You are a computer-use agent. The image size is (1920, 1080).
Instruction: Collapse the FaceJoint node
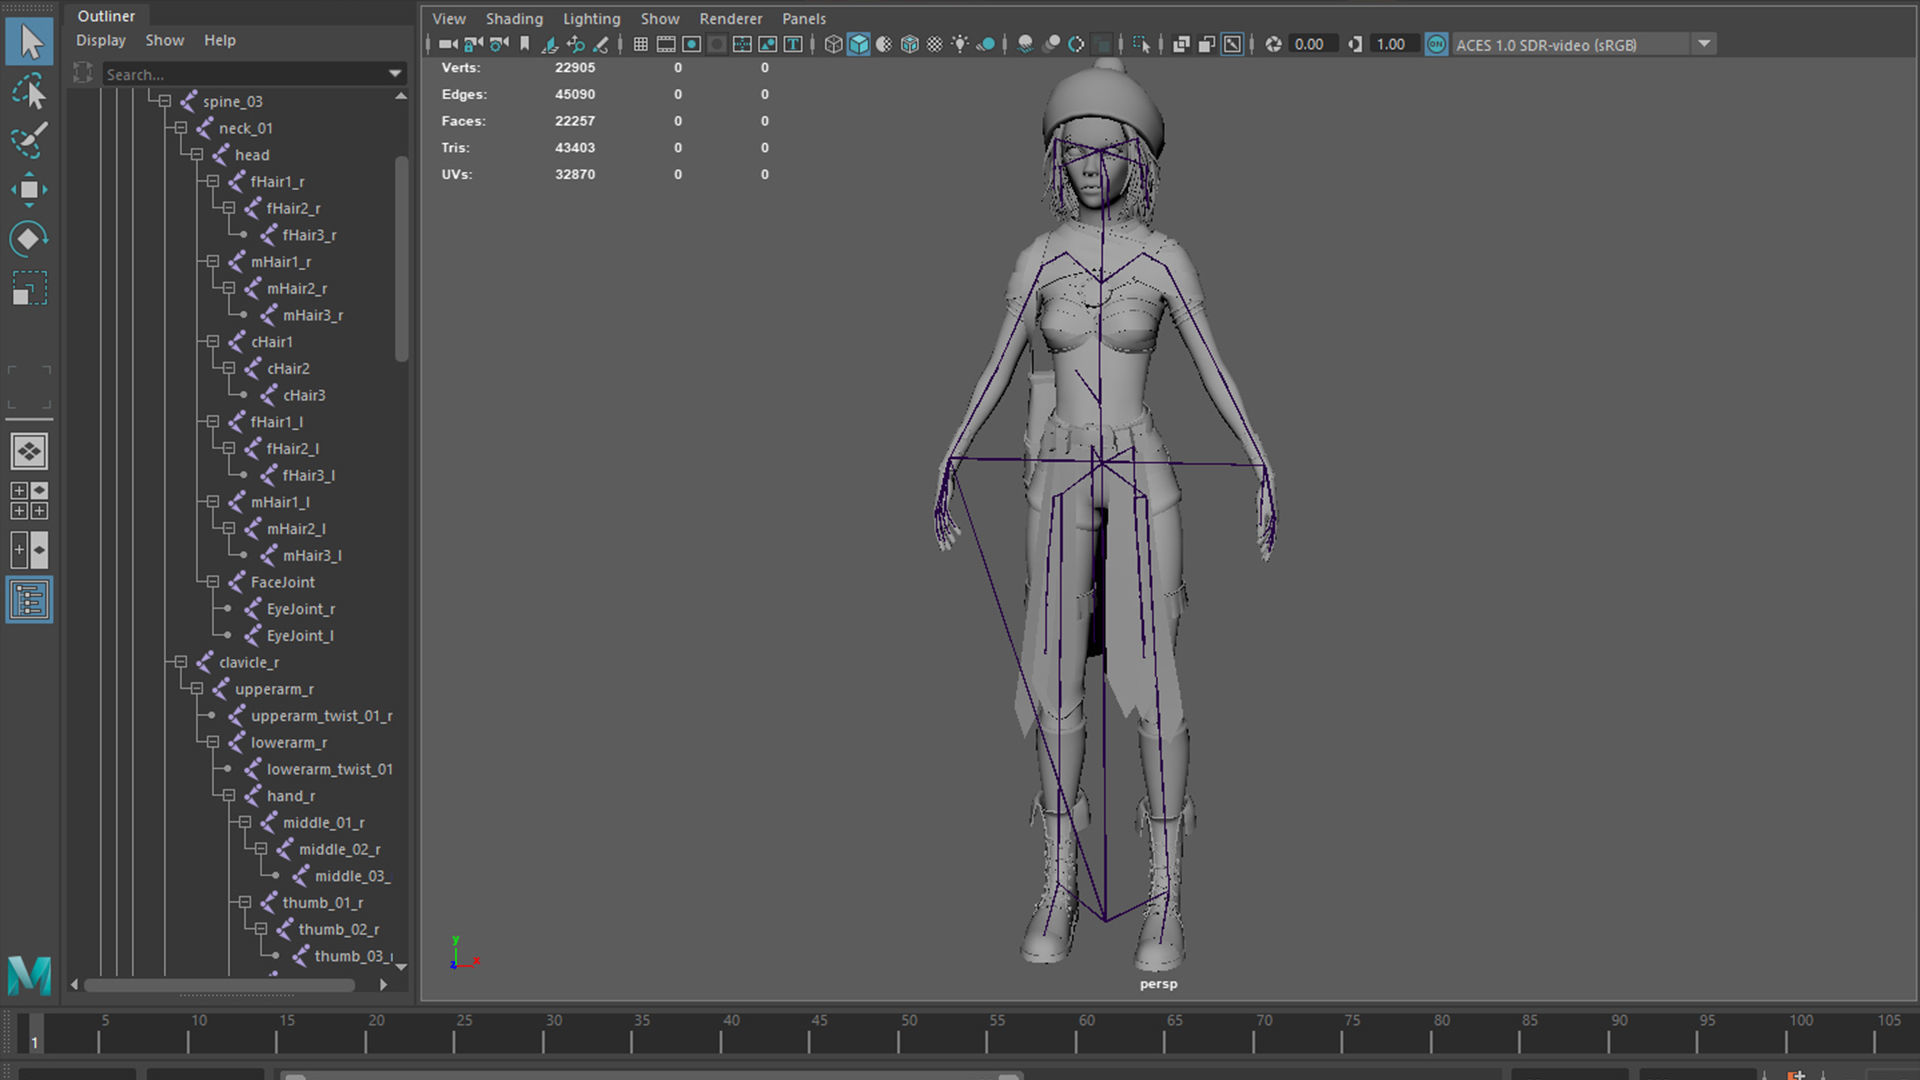click(212, 582)
